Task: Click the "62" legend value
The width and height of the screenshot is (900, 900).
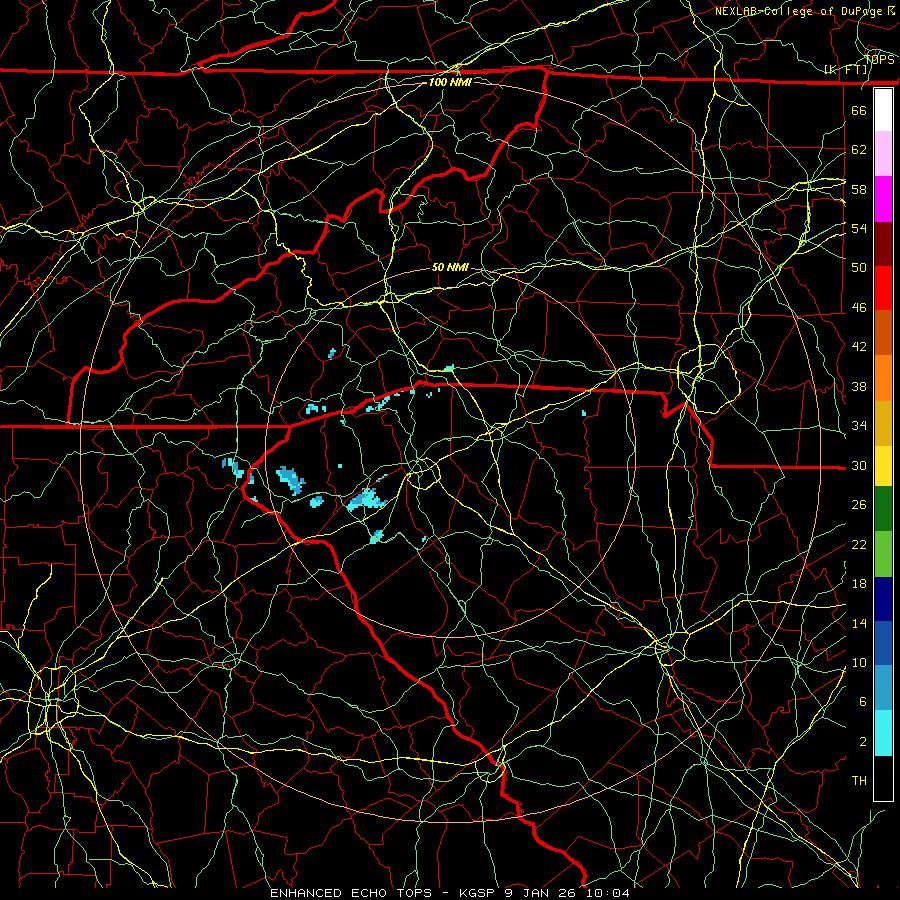Action: pyautogui.click(x=859, y=150)
